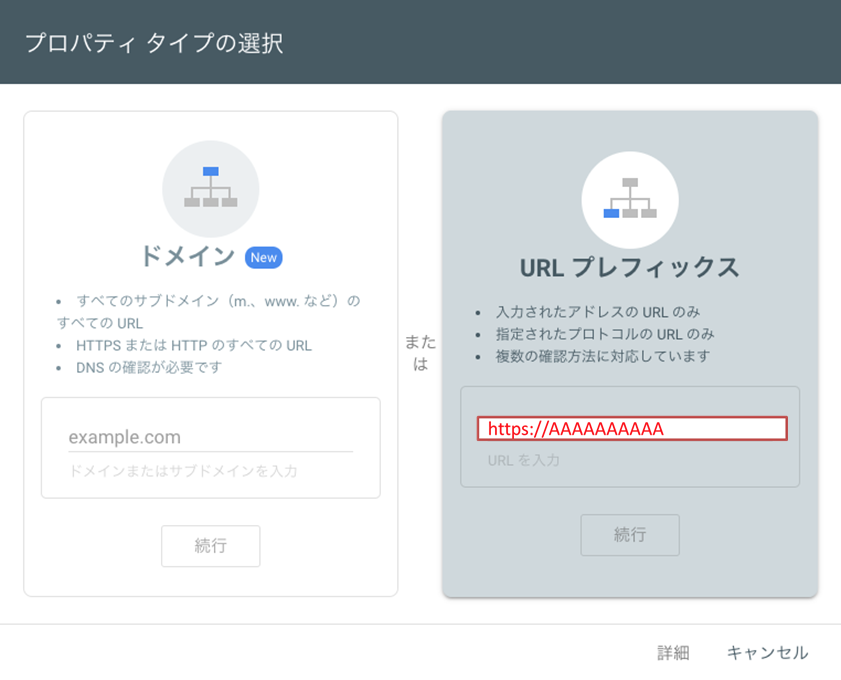This screenshot has width=841, height=680.
Task: Click '複数の確認方法に対応しています' bullet
Action: (603, 356)
